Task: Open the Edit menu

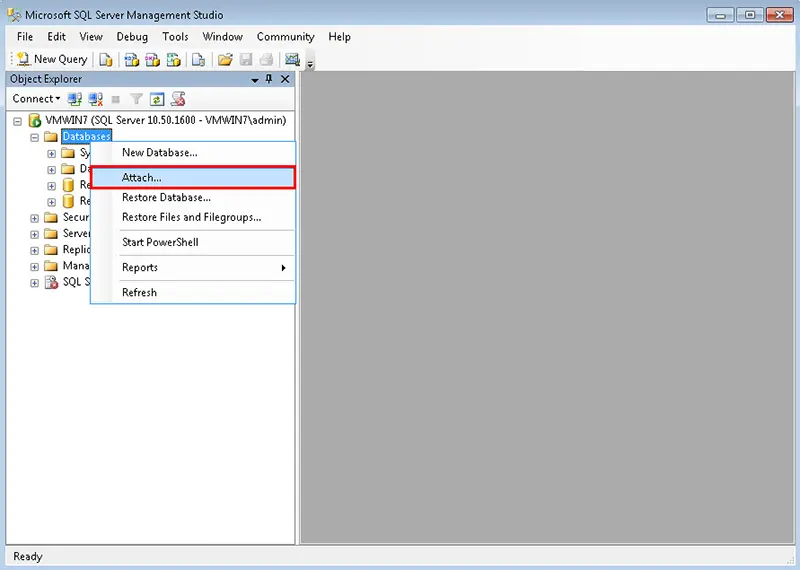Action: (56, 37)
